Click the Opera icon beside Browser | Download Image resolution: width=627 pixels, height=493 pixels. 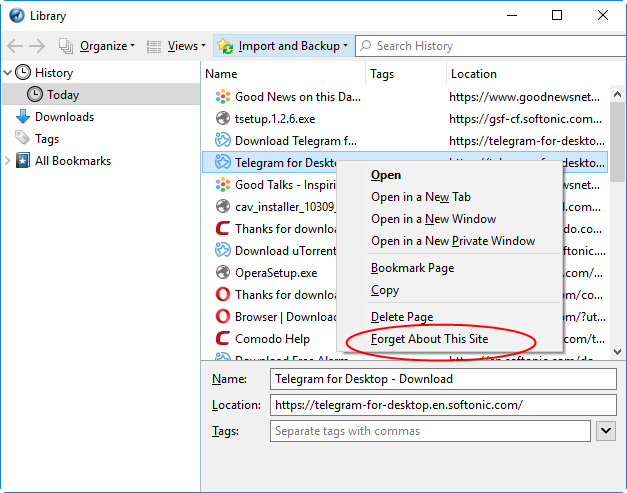click(x=223, y=316)
